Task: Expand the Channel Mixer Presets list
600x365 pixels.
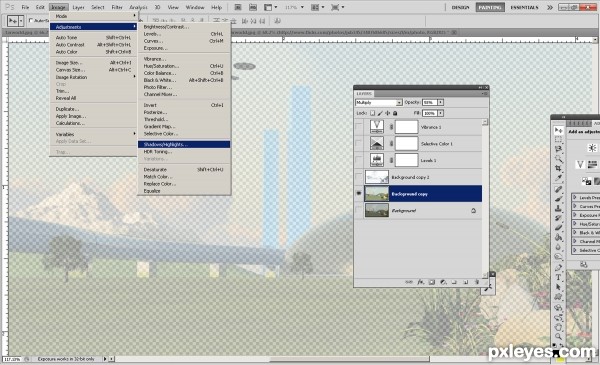Action: click(x=575, y=241)
